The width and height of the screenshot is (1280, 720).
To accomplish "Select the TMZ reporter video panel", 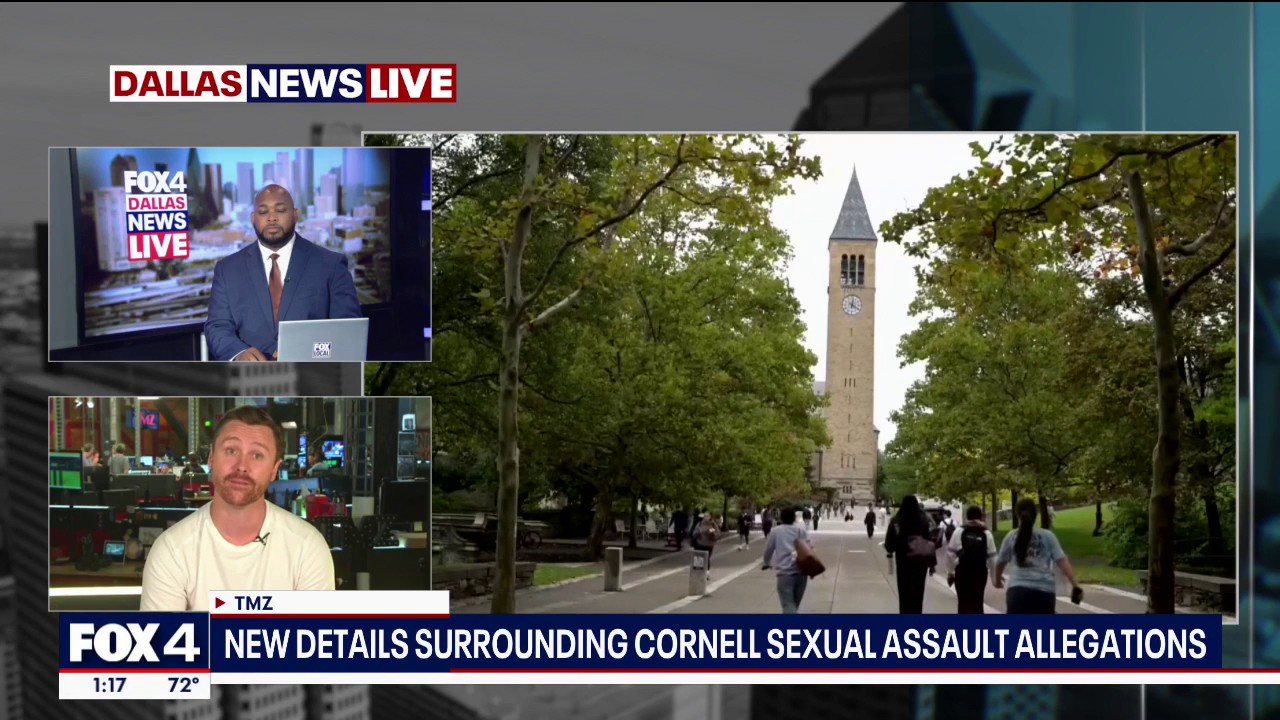I will 240,504.
